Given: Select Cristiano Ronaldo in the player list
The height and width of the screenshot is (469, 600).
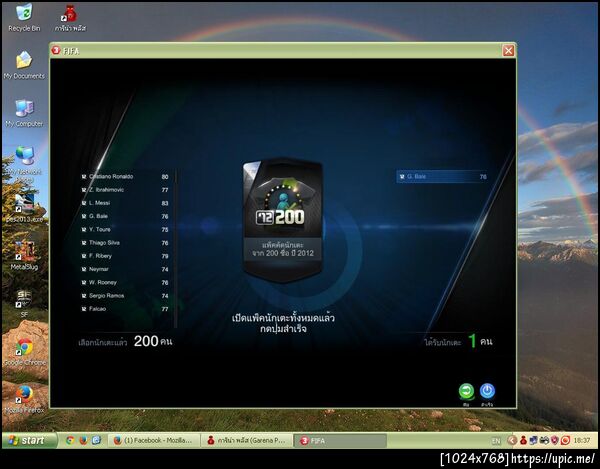Looking at the screenshot, I should [x=125, y=176].
